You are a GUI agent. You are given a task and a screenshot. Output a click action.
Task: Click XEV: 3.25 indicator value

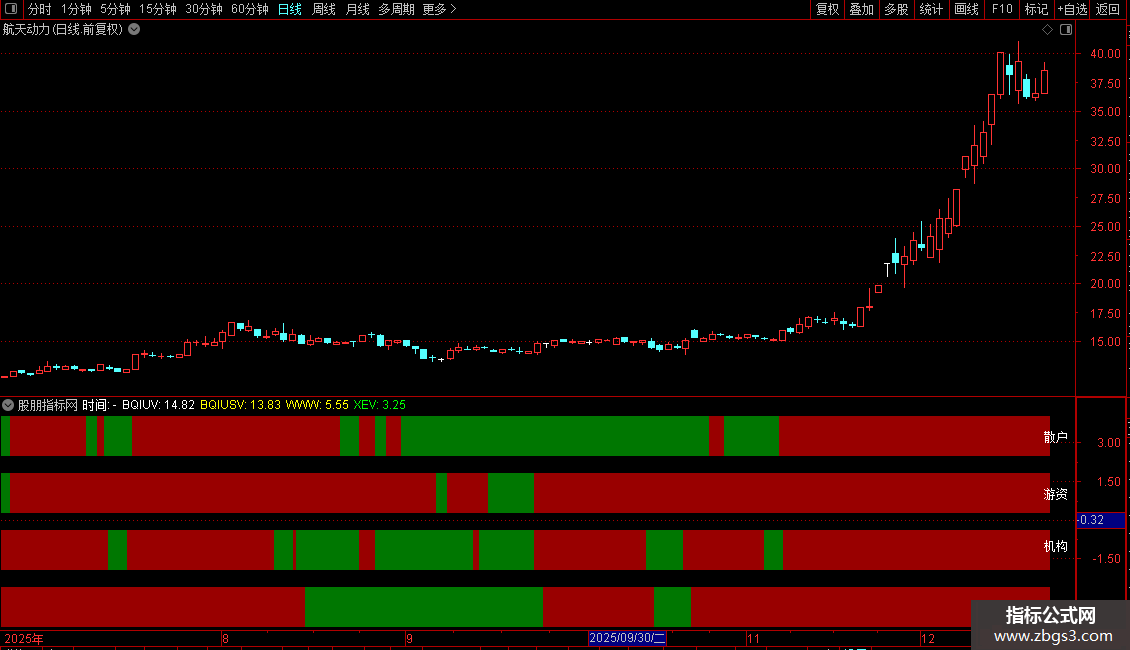pyautogui.click(x=379, y=405)
